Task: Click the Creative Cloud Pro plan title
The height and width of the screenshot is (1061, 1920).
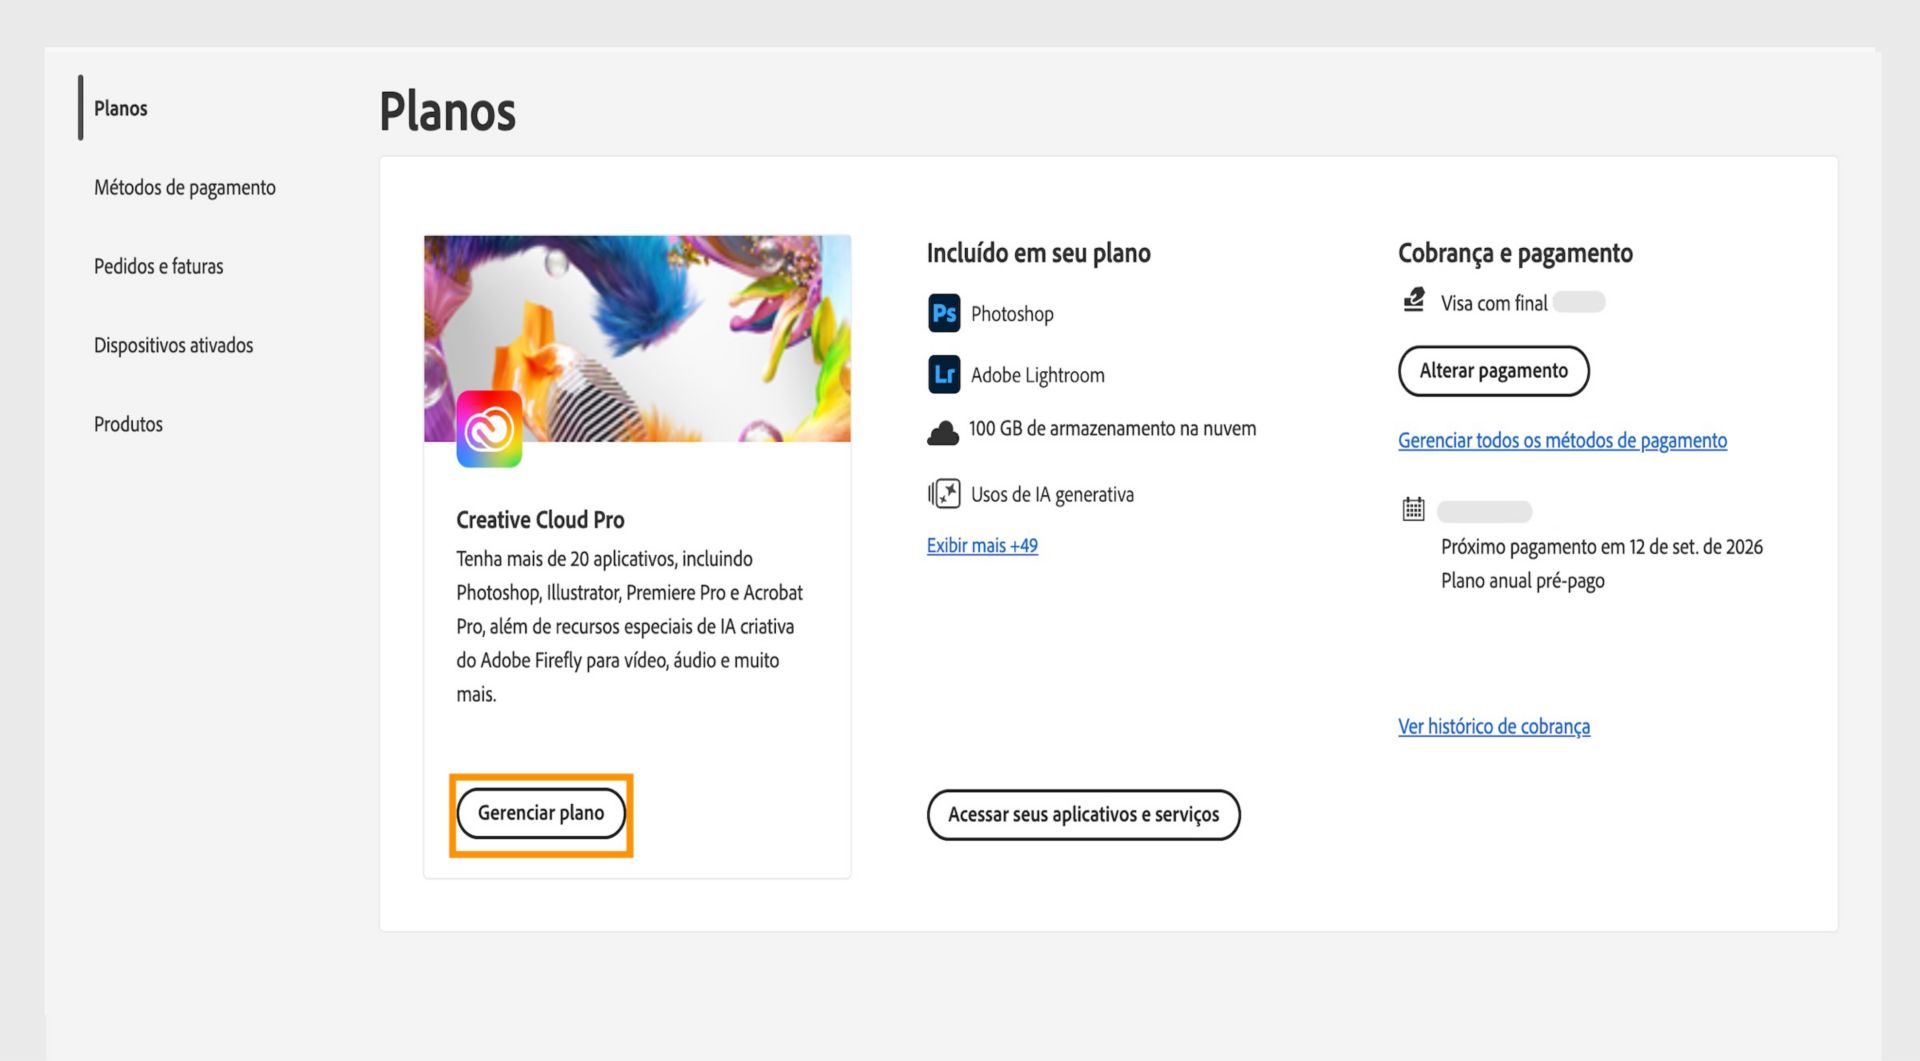Action: [x=539, y=519]
